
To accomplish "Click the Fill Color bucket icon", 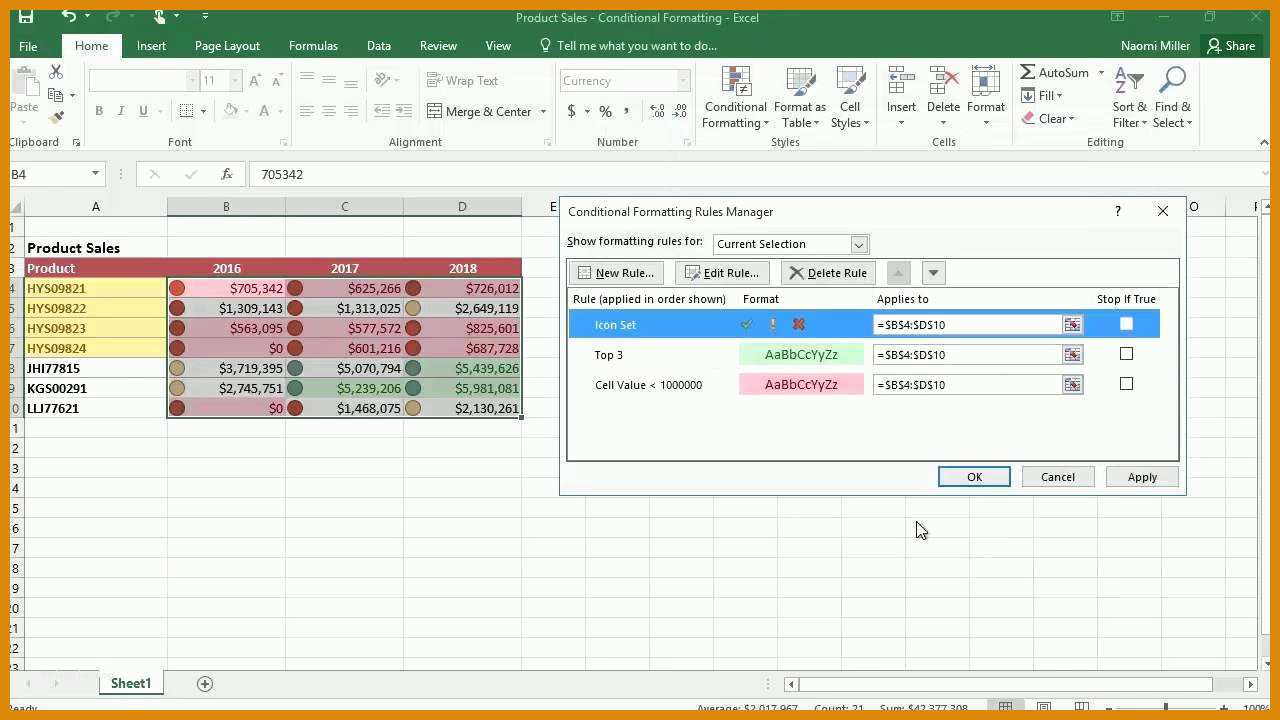I will (x=231, y=111).
